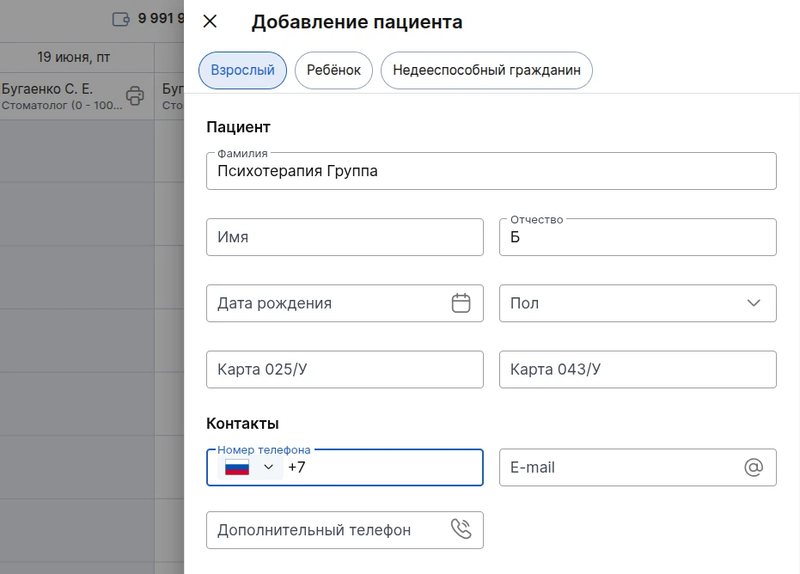Screen dimensions: 800x574
Task: Click the Отчество field
Action: click(638, 237)
